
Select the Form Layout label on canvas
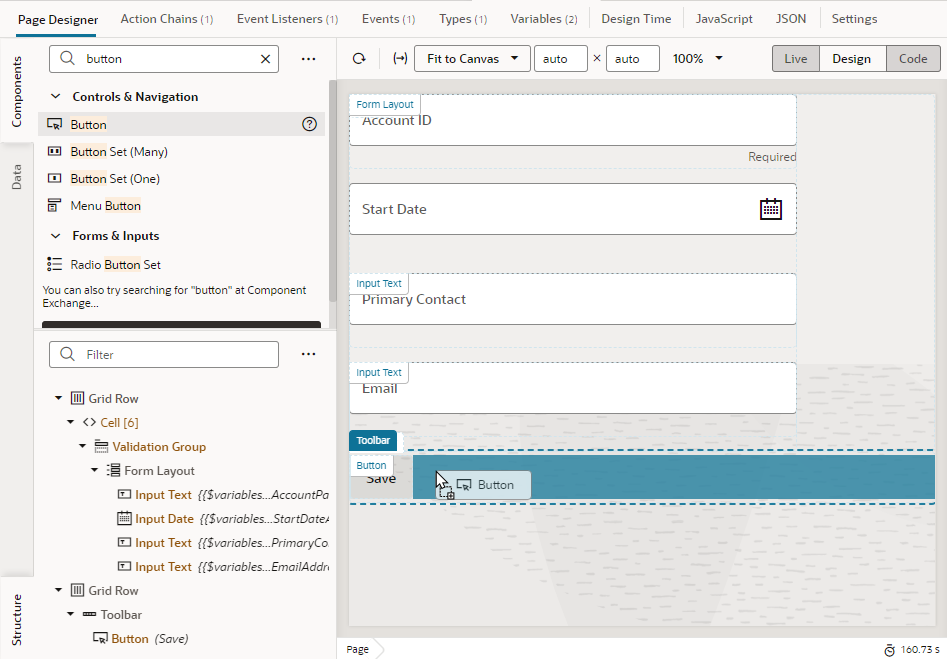385,104
